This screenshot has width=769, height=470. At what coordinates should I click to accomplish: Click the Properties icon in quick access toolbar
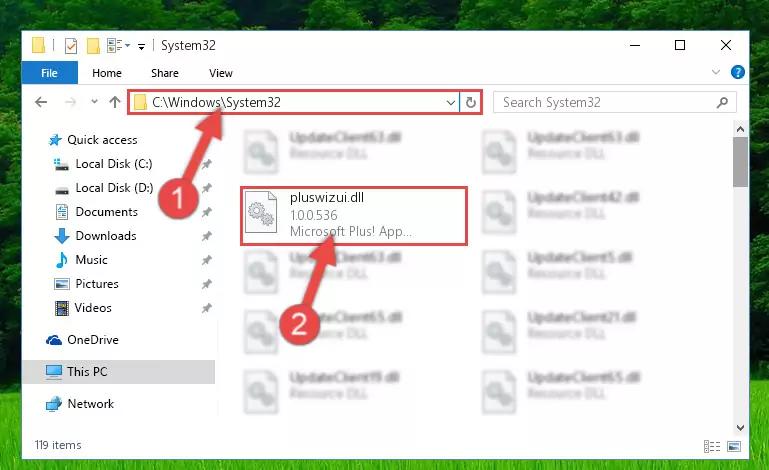pyautogui.click(x=71, y=46)
